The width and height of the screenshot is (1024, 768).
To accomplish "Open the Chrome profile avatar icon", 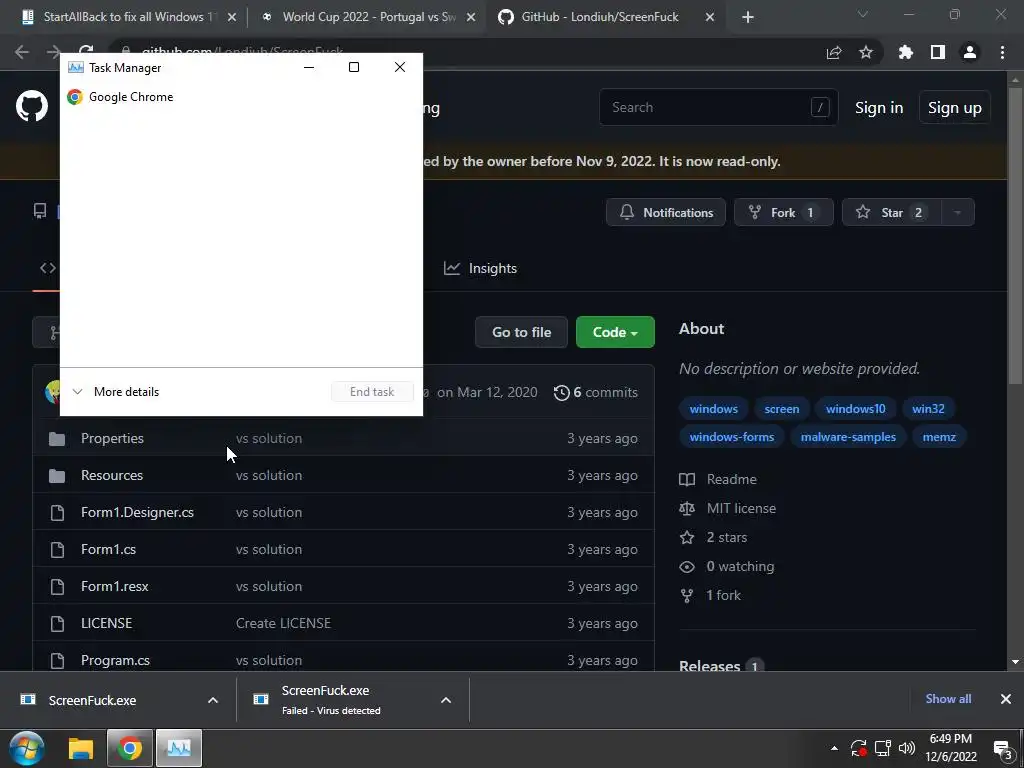I will tap(970, 52).
